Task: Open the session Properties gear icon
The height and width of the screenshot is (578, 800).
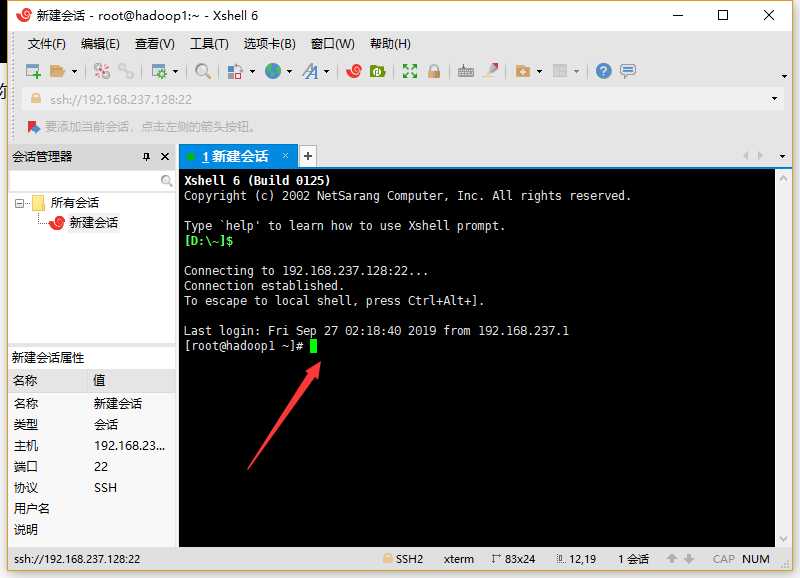Action: coord(159,71)
